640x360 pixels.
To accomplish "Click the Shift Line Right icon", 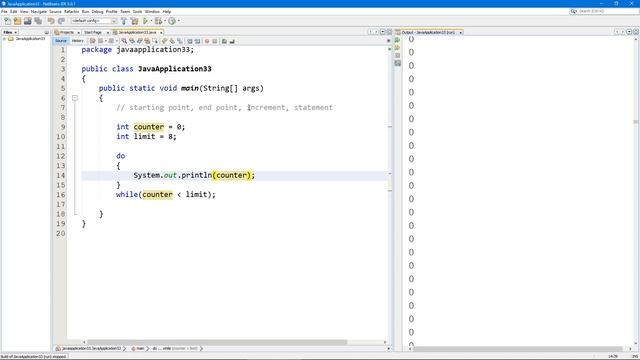I will tap(198, 41).
